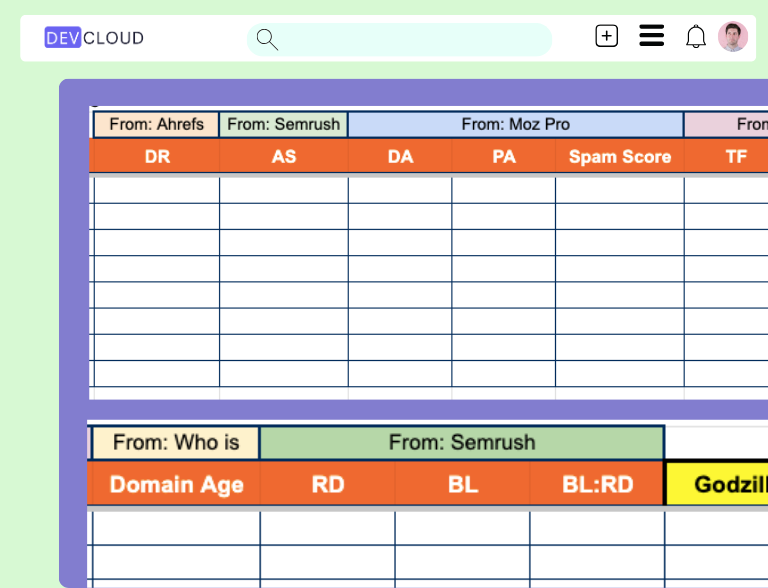Select first empty cell under Spam Score

(x=620, y=191)
